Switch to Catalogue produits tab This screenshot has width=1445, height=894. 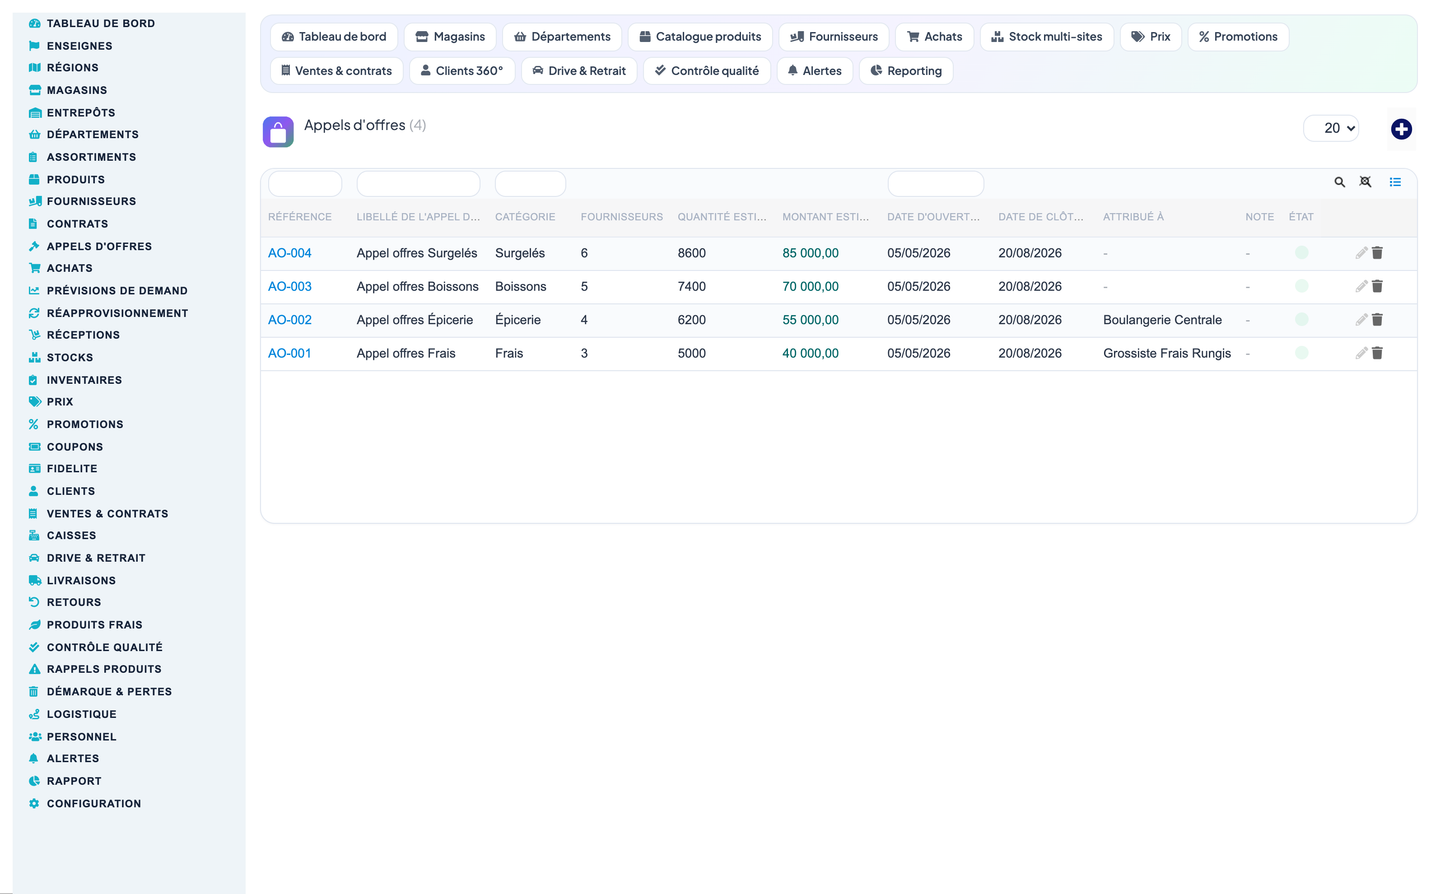tap(700, 37)
